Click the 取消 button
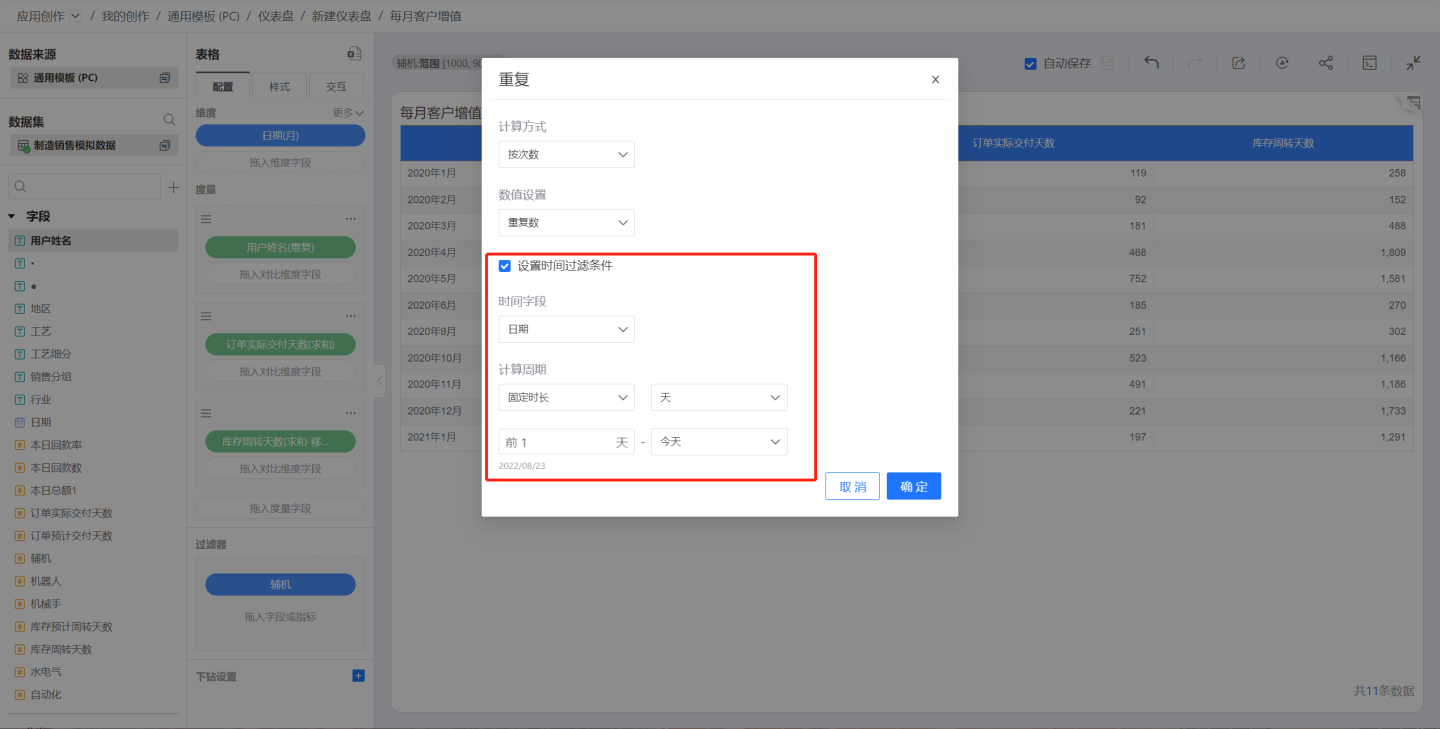Screen dimensions: 1440x729 [852, 487]
